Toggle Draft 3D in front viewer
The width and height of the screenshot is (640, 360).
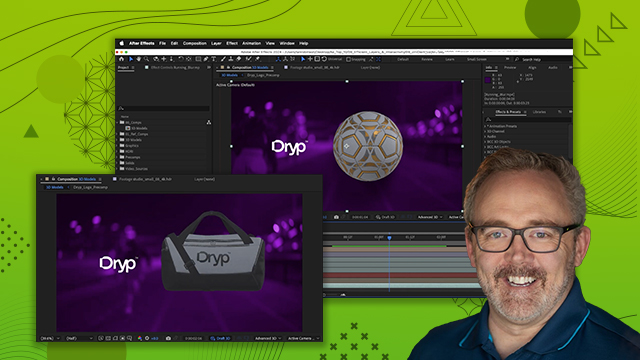tap(220, 338)
